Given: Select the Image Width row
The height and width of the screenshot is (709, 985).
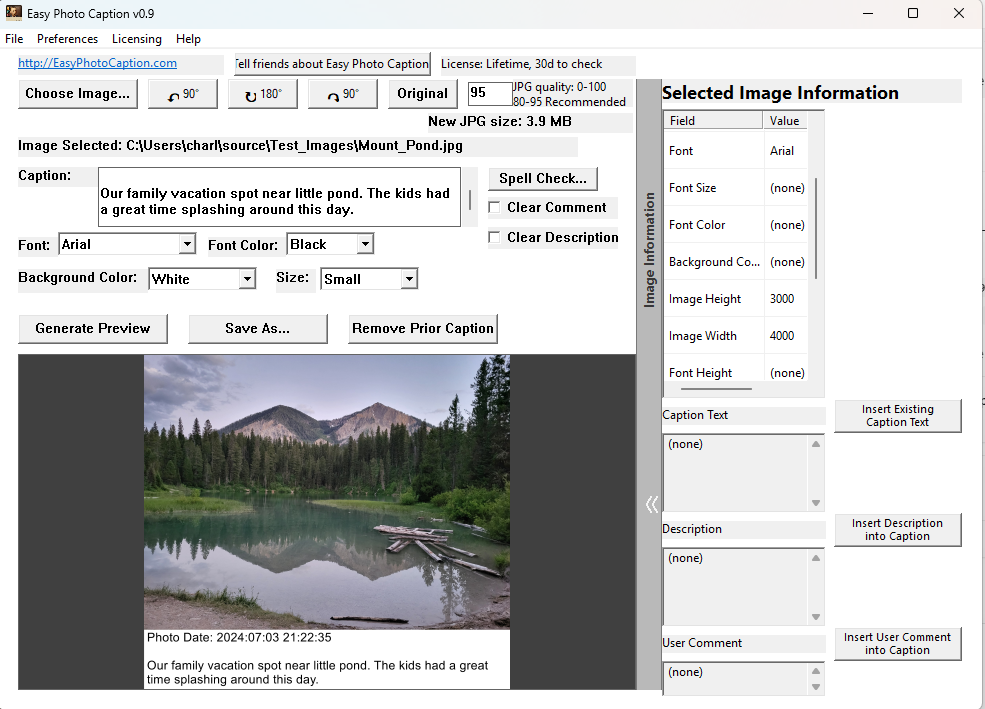Looking at the screenshot, I should click(x=736, y=336).
